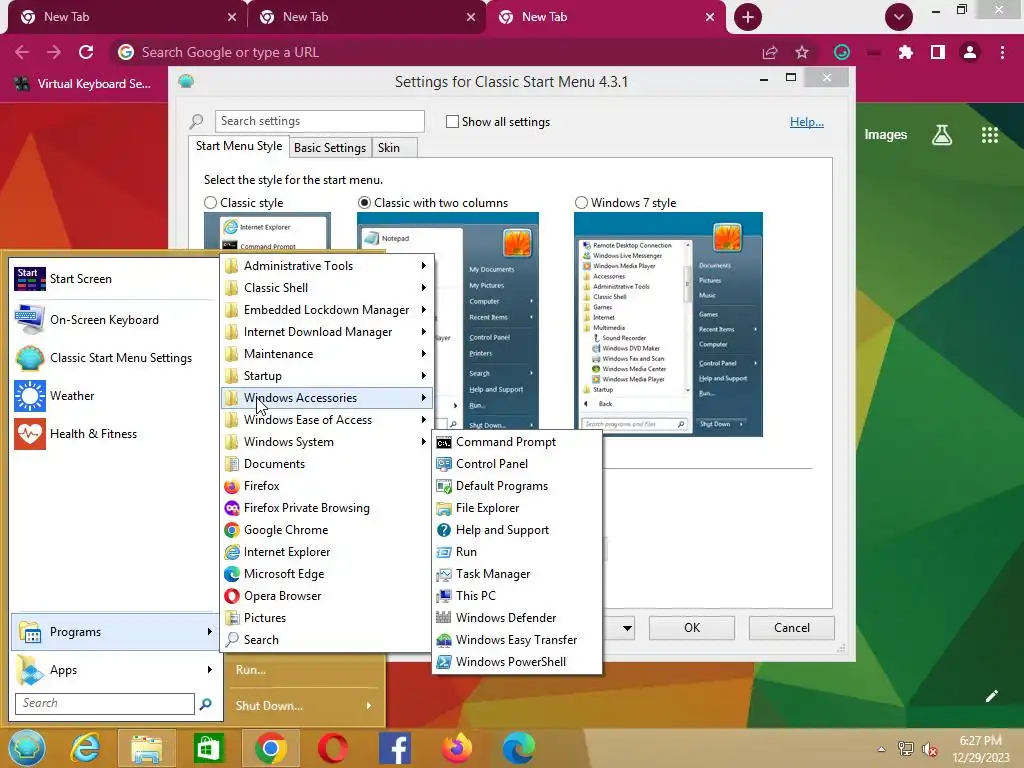Open the Start Menu Style tab
Image resolution: width=1024 pixels, height=768 pixels.
[239, 146]
